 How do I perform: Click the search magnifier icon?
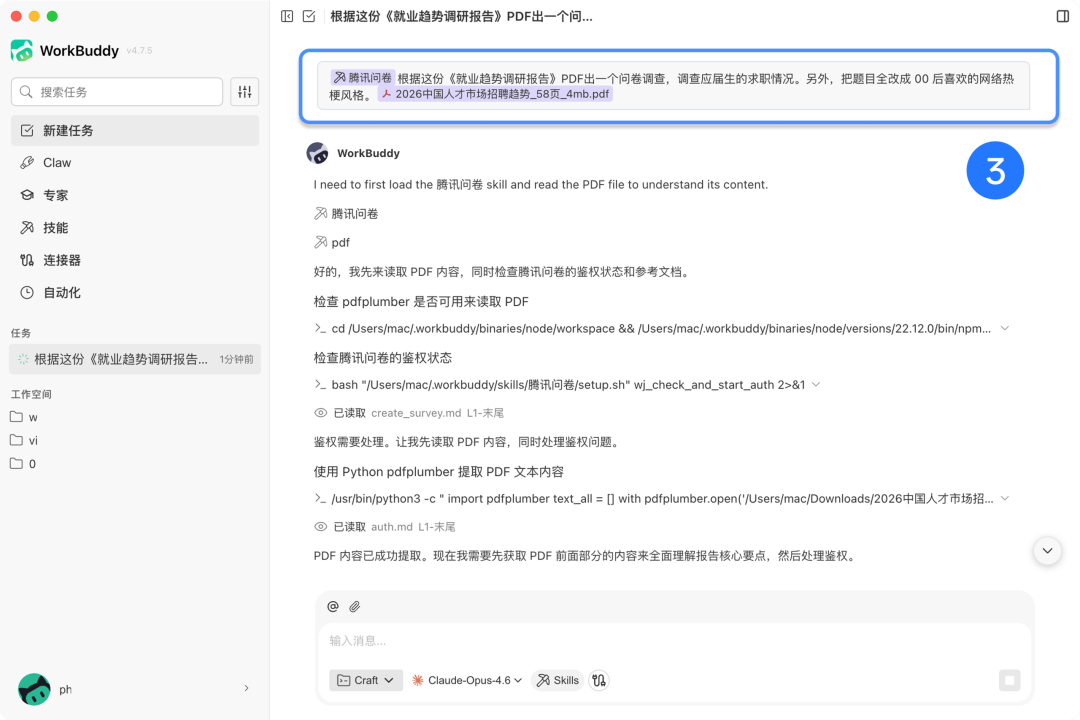26,92
